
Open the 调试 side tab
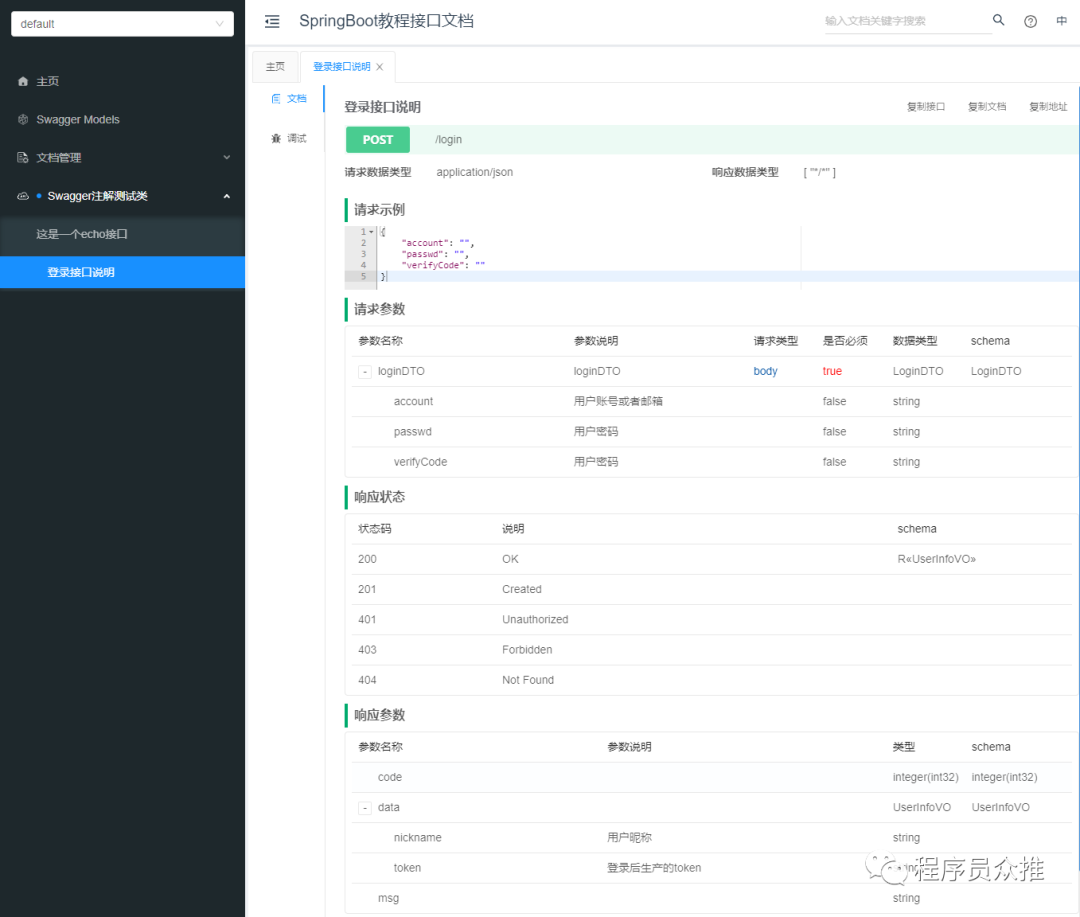289,138
